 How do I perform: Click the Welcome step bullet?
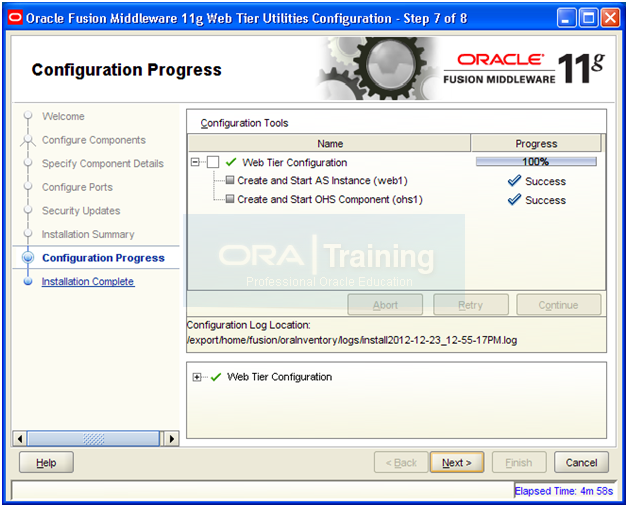click(x=28, y=116)
